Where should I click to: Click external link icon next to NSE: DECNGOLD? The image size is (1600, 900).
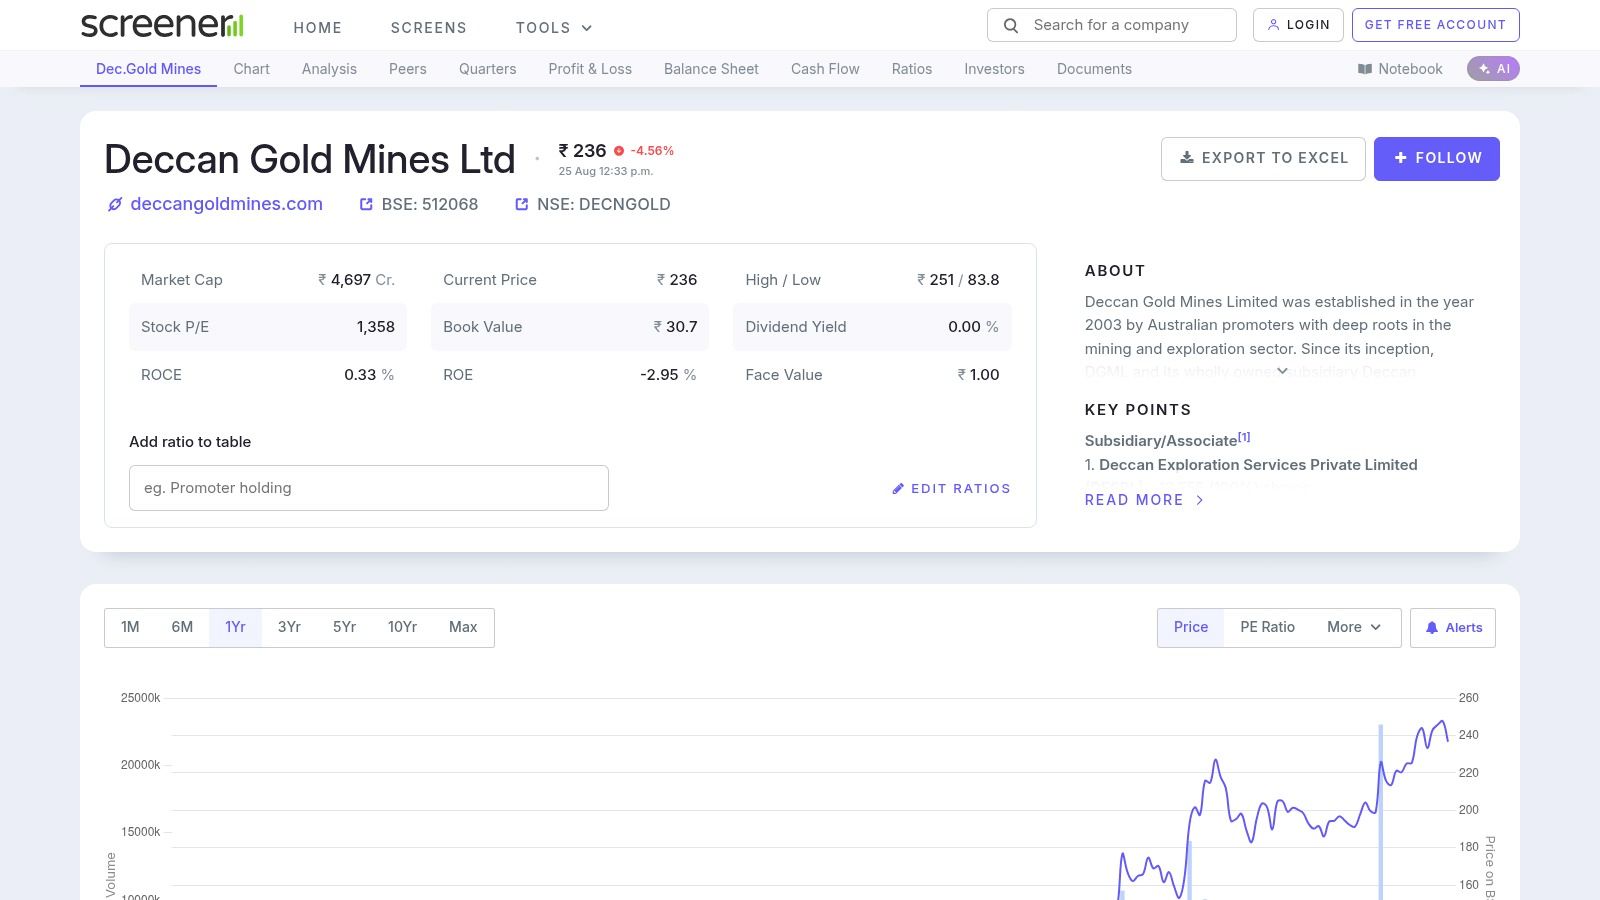pyautogui.click(x=521, y=205)
